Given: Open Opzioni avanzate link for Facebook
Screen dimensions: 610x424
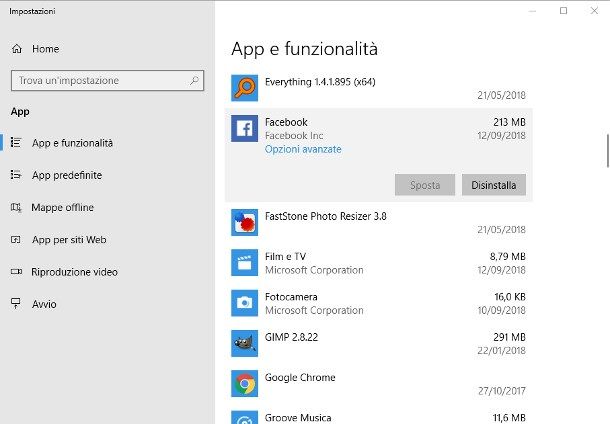Looking at the screenshot, I should click(303, 149).
